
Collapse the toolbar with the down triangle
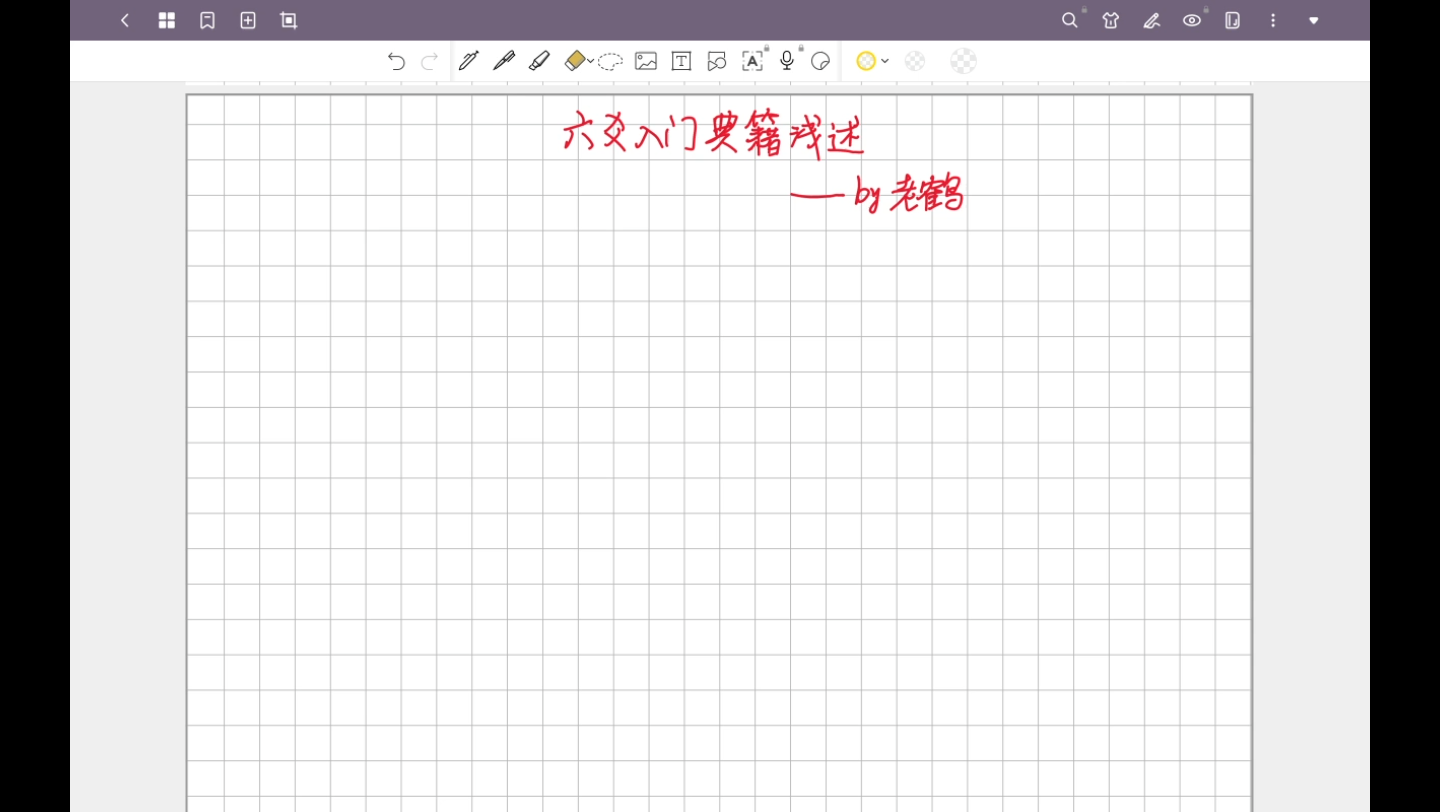(1314, 20)
